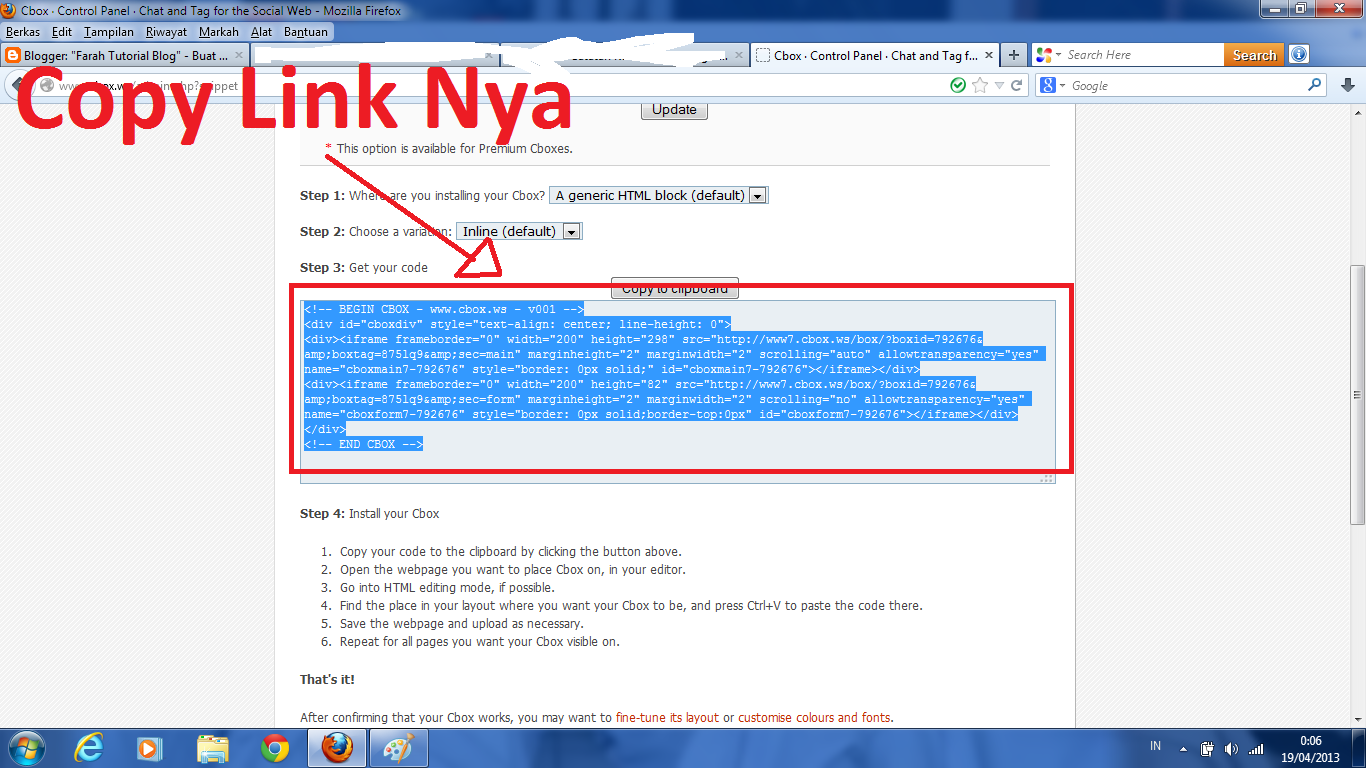The height and width of the screenshot is (768, 1366).
Task: Open the Berkas menu
Action: tap(23, 32)
